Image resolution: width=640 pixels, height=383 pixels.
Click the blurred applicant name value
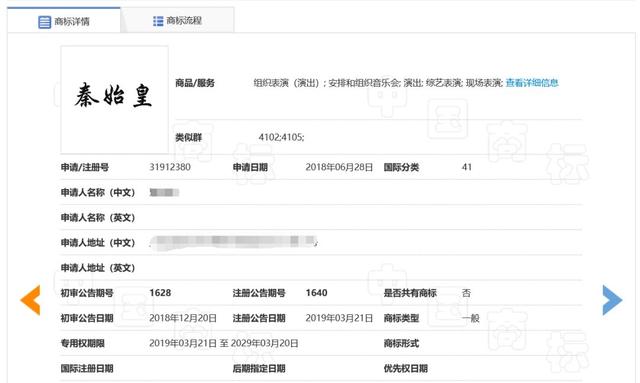[x=164, y=192]
